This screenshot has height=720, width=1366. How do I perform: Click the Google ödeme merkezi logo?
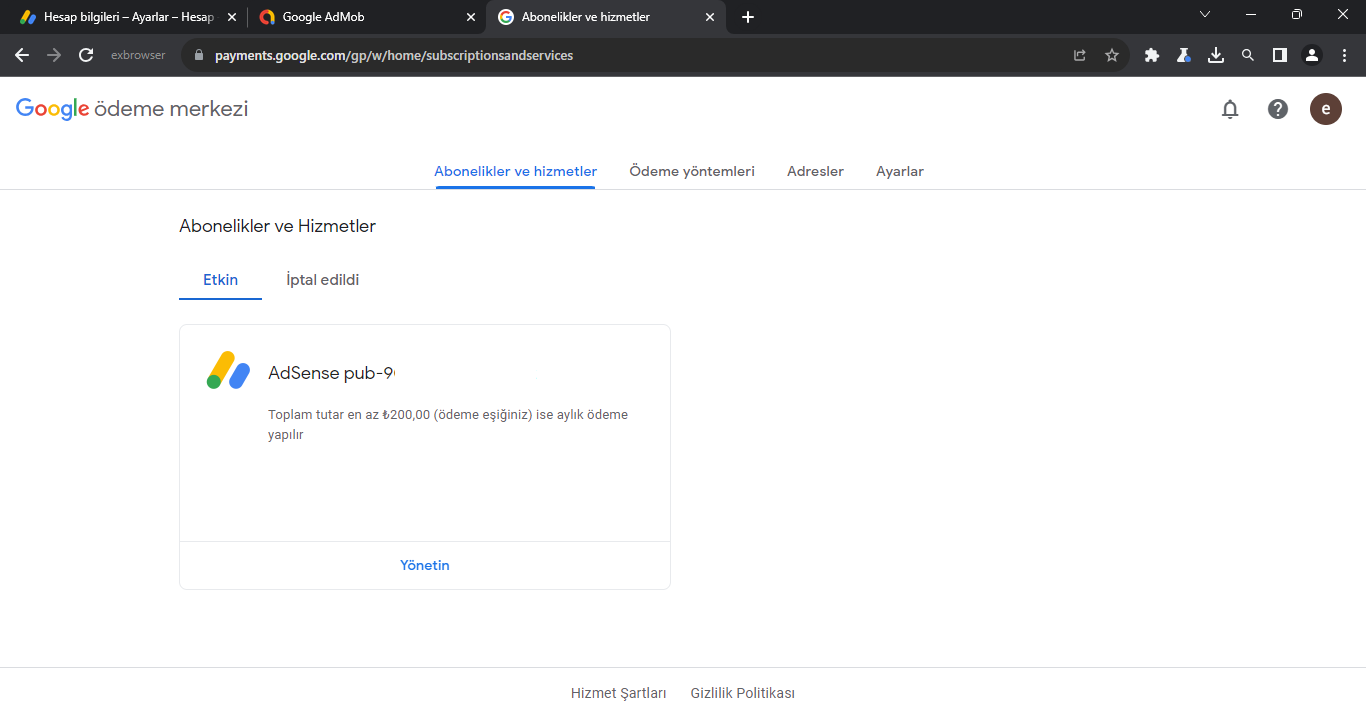click(x=132, y=109)
